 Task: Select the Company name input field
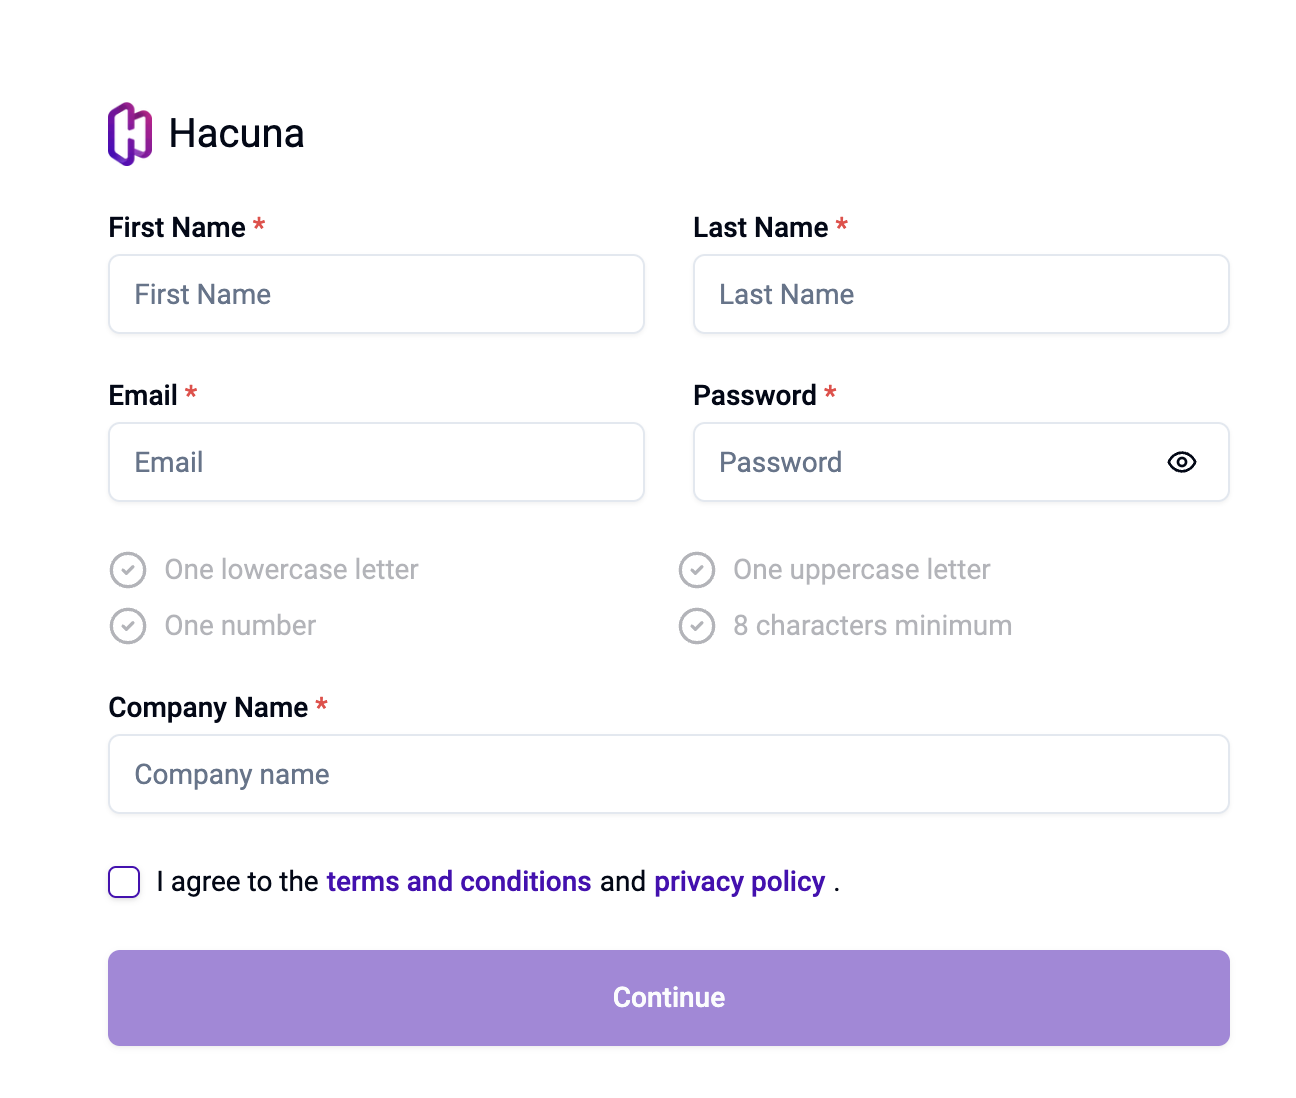click(668, 774)
